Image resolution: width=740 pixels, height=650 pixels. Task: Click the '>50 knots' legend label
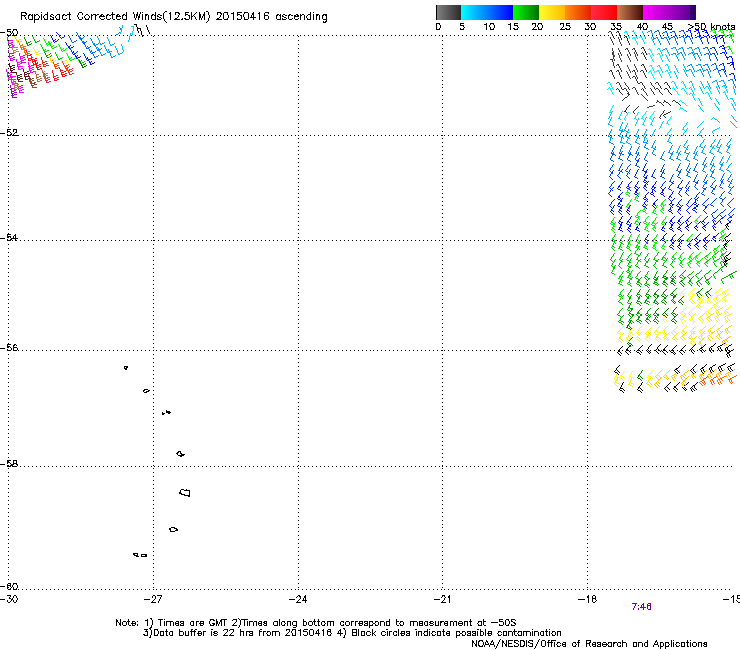(711, 27)
